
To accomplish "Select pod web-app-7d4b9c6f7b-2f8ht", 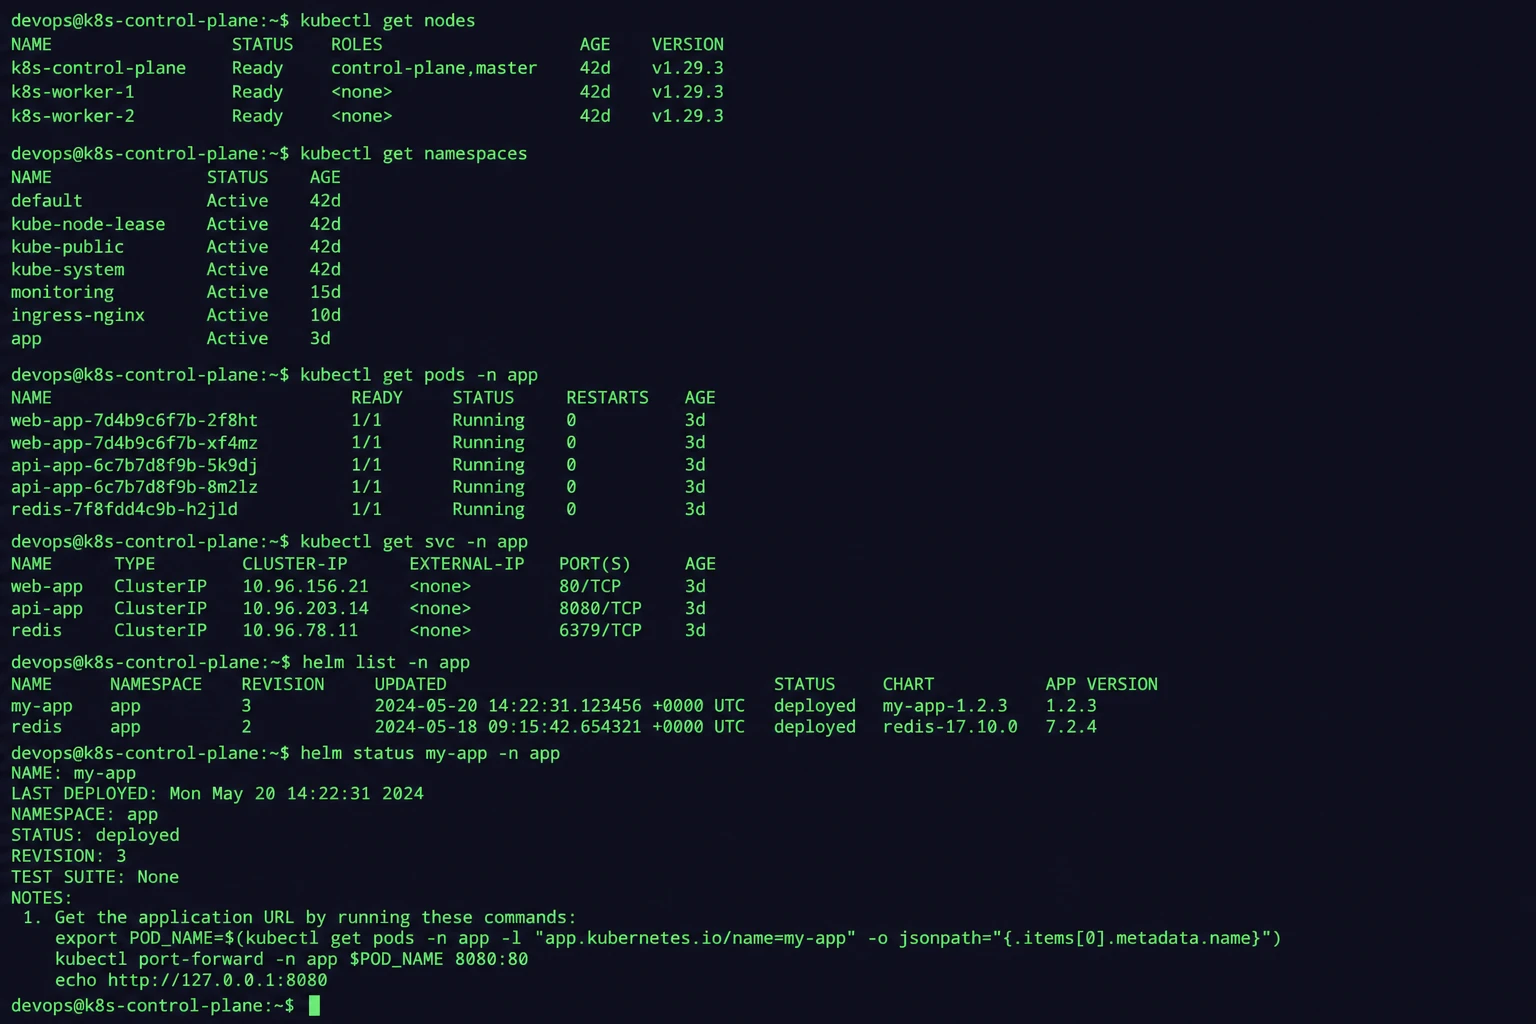I will point(134,420).
